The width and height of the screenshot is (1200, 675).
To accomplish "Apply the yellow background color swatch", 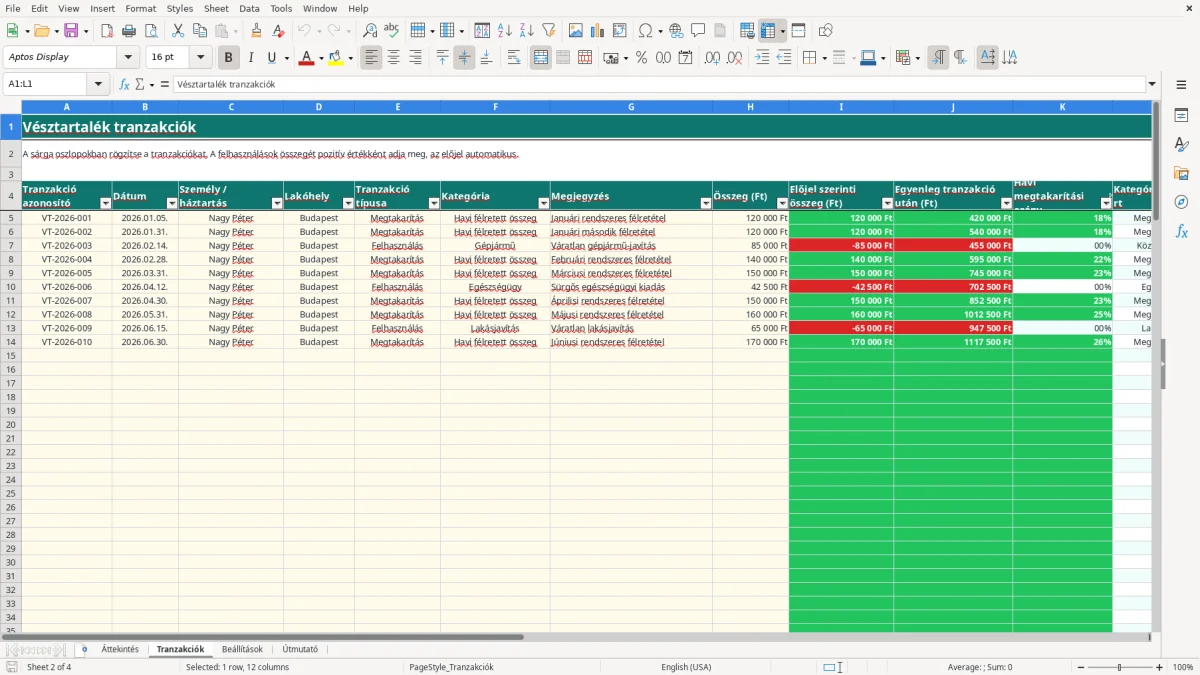I will 336,58.
